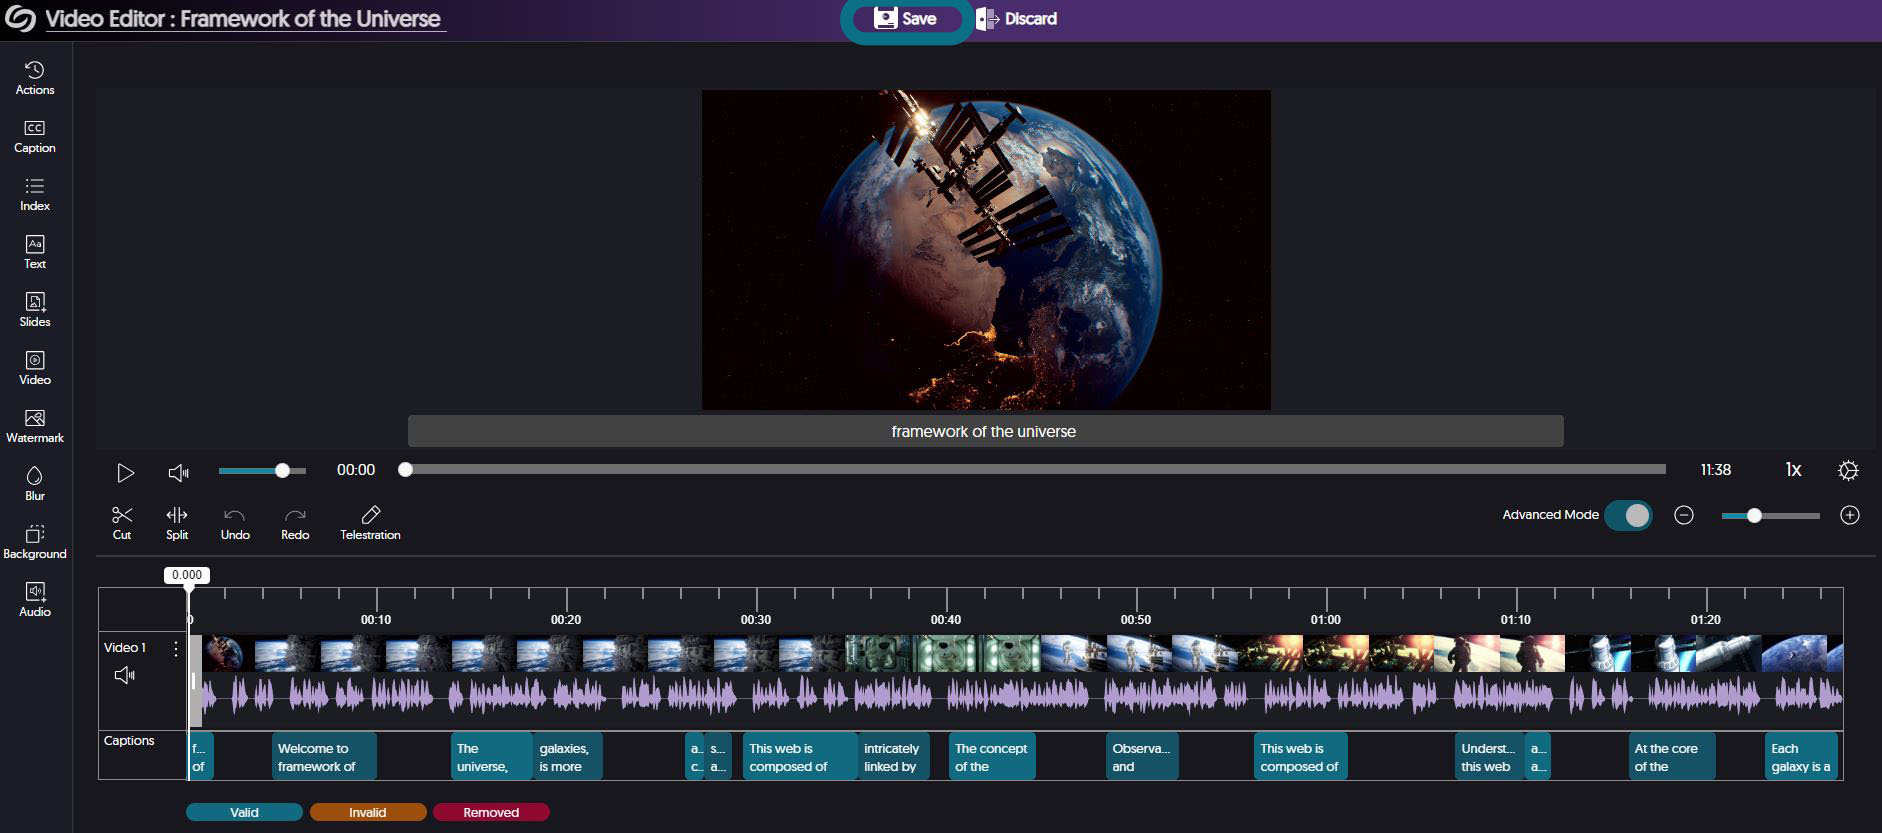Adjust the player volume slider
Screen dimensions: 1882x833
coord(262,470)
